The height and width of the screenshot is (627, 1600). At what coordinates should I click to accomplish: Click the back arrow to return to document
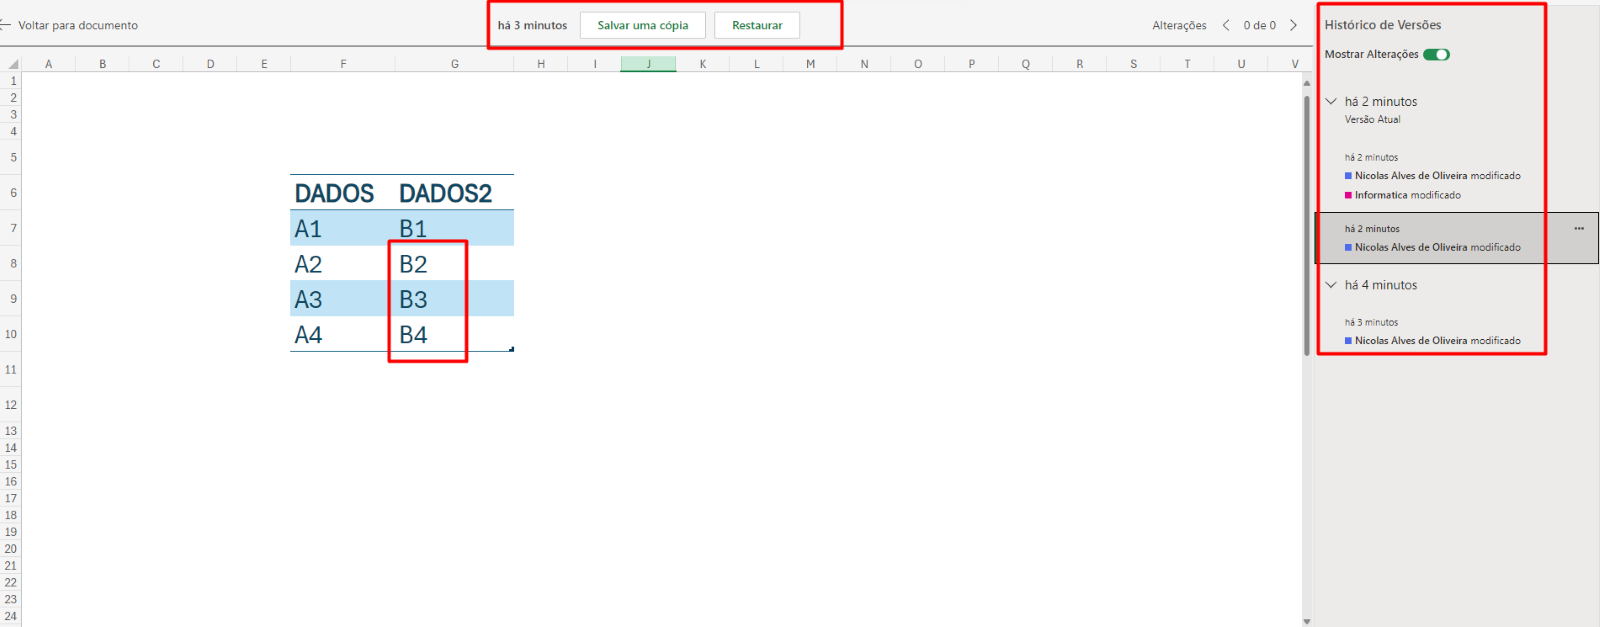pos(6,25)
